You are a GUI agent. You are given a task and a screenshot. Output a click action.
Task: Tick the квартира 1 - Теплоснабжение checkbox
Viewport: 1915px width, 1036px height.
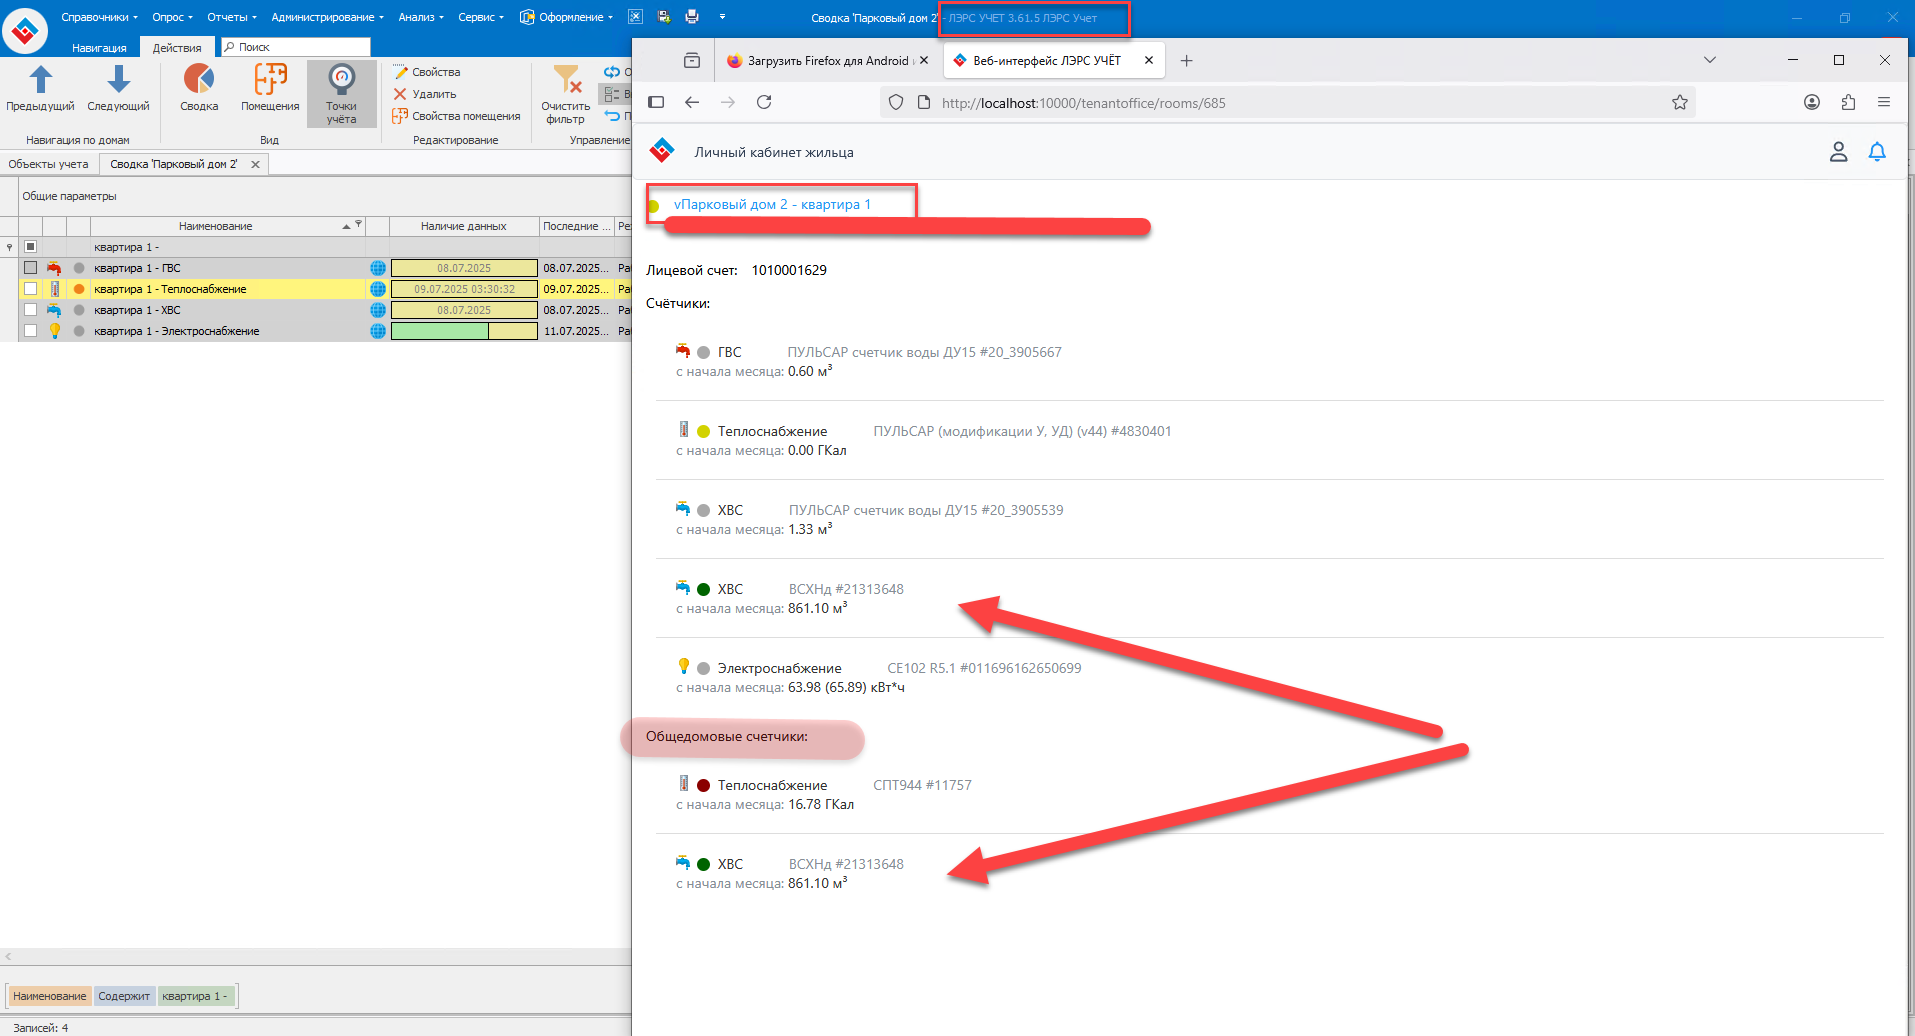tap(30, 289)
